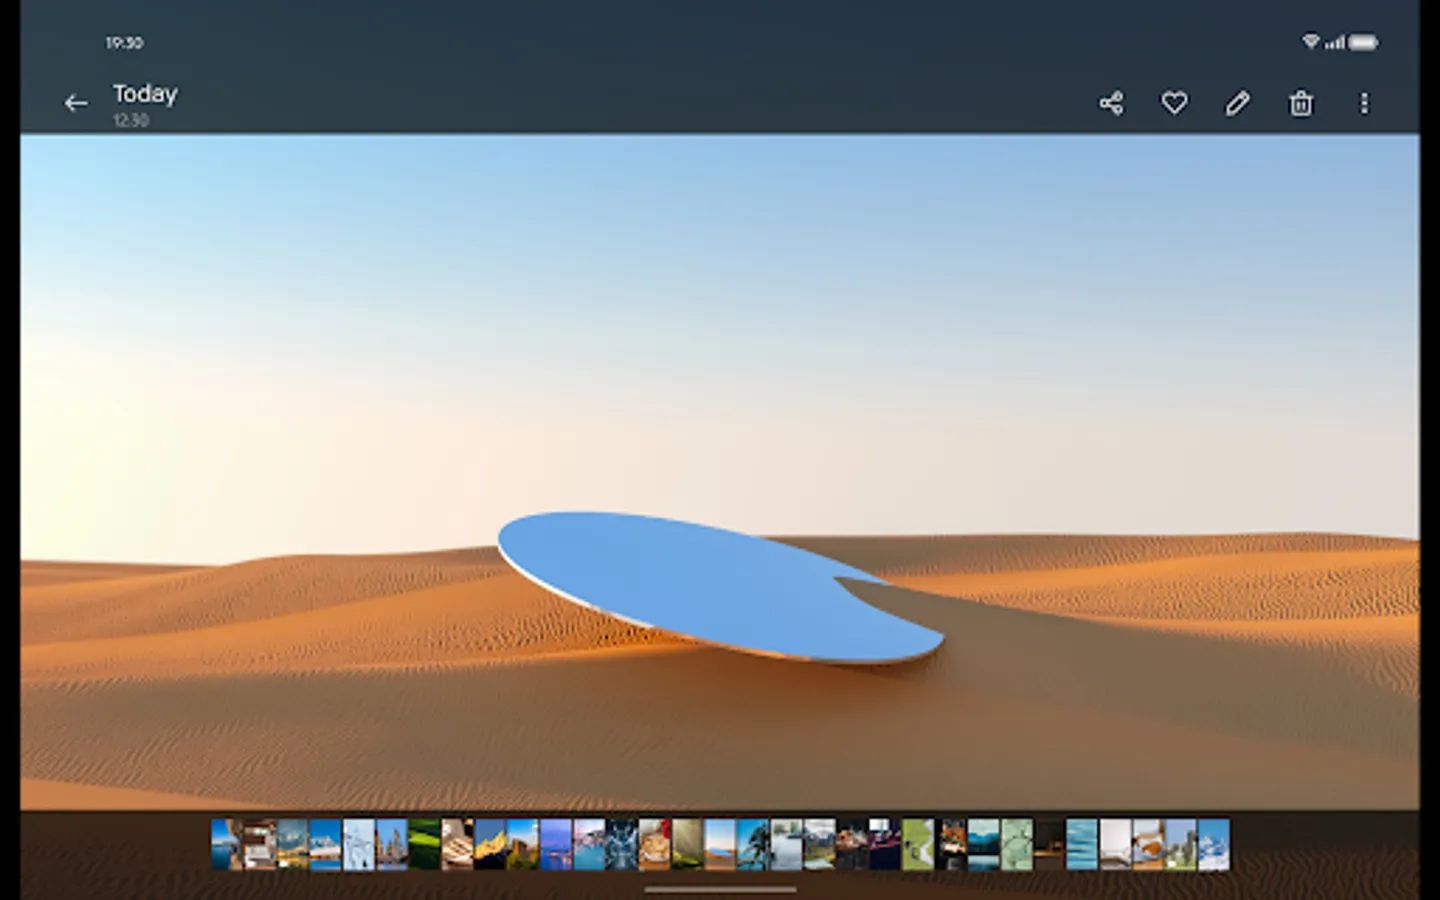Screen dimensions: 1440x900
Task: Open the three-dot overflow menu
Action: point(1364,102)
